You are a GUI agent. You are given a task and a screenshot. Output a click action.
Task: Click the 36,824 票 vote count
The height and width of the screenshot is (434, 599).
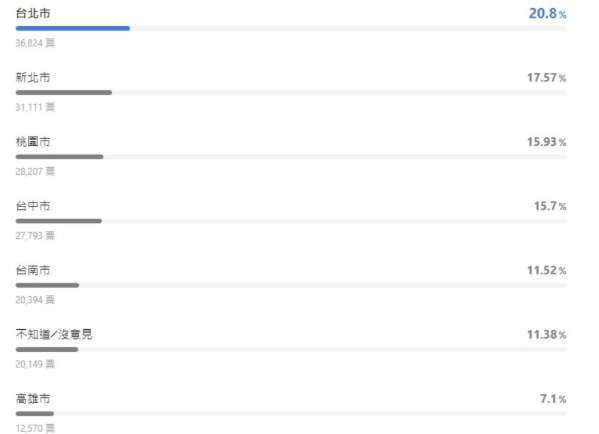click(35, 43)
